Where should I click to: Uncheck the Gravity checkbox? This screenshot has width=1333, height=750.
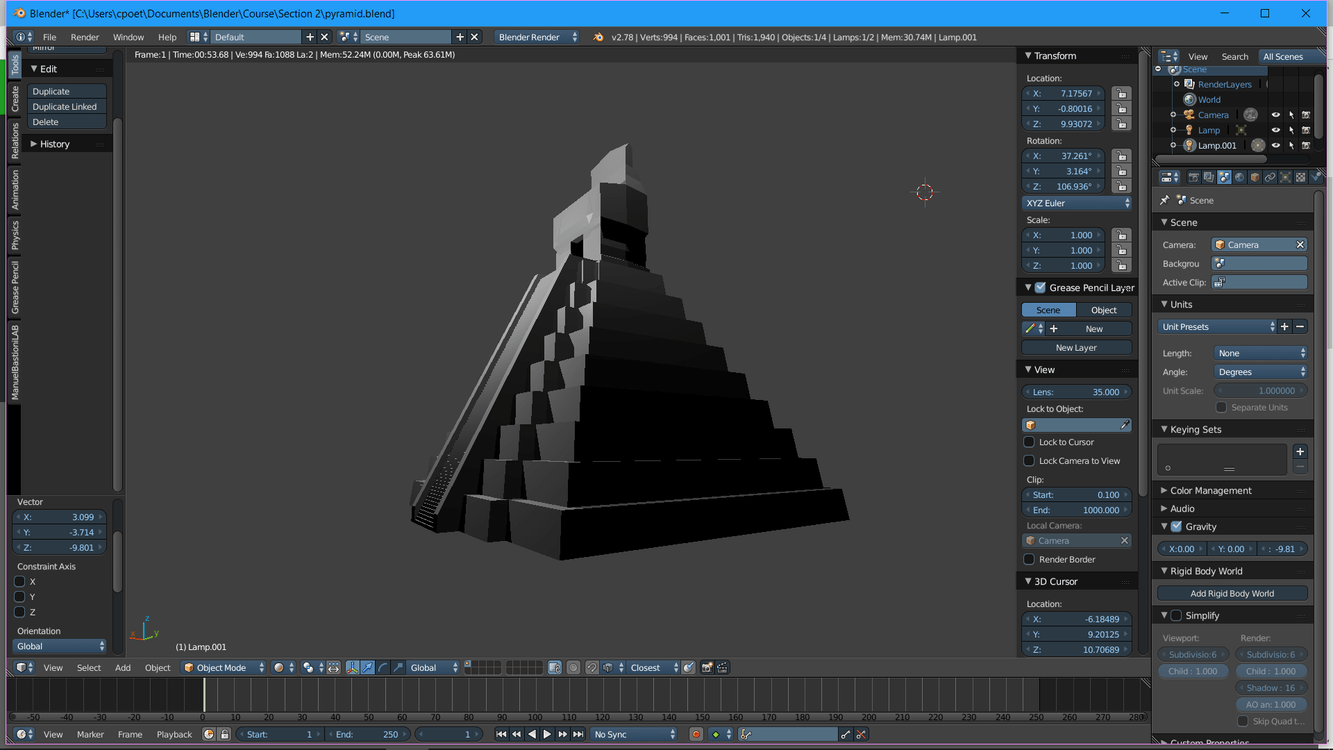1176,527
